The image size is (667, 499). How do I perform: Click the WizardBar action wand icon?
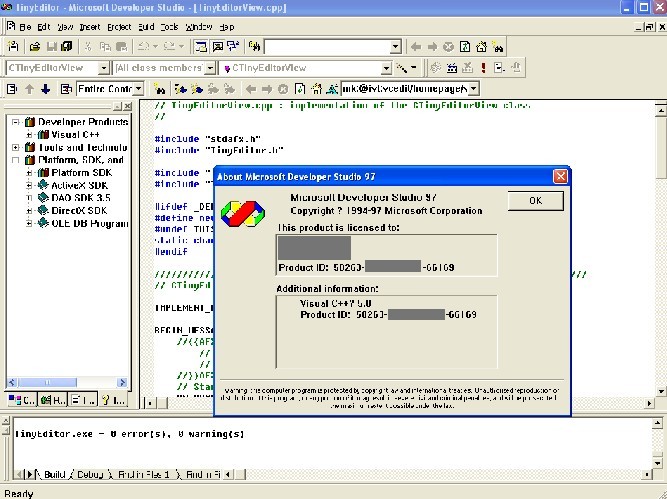click(402, 68)
